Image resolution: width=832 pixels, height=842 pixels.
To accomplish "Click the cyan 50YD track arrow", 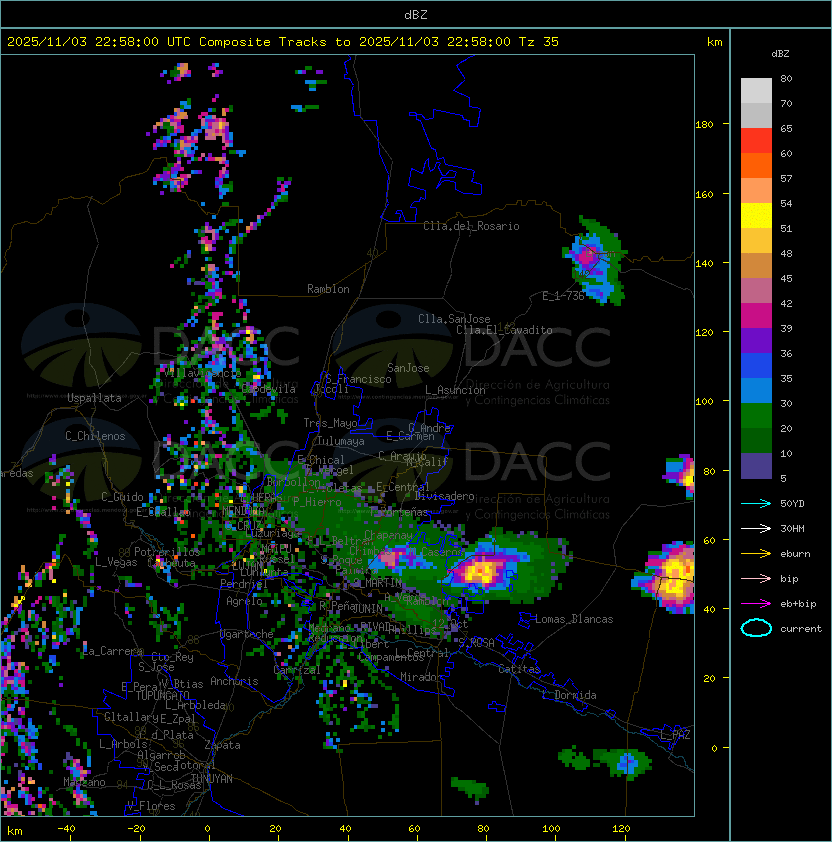I will pyautogui.click(x=756, y=504).
